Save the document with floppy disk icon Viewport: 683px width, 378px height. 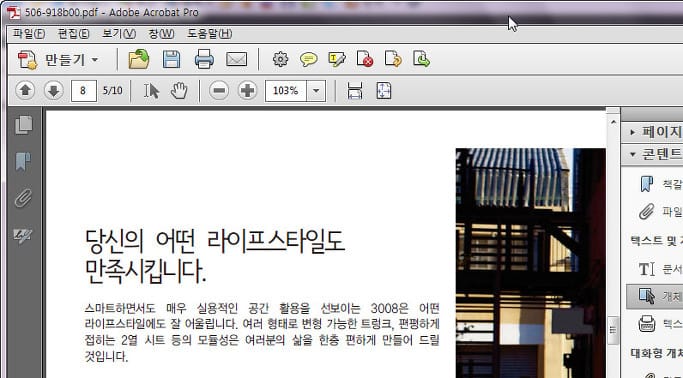click(x=172, y=59)
